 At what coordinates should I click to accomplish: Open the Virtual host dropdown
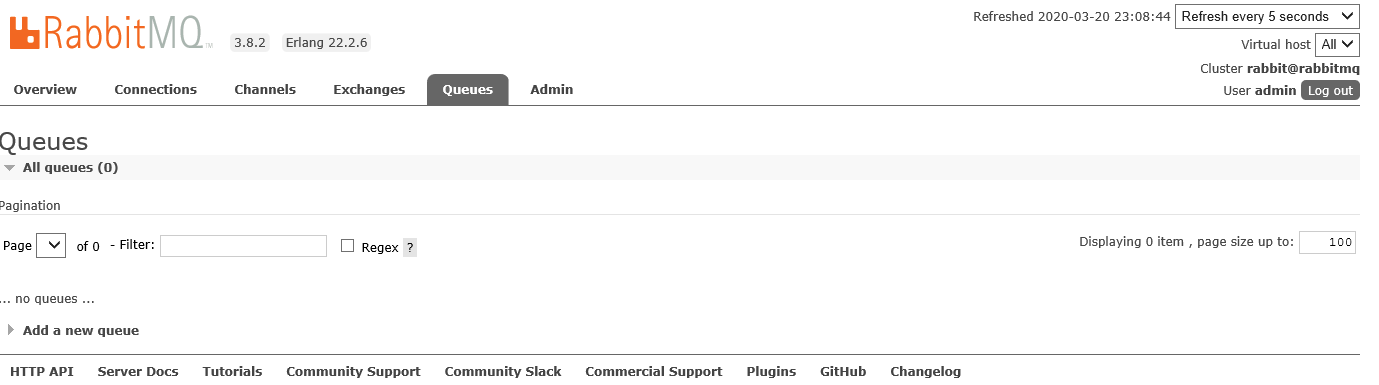point(1338,44)
